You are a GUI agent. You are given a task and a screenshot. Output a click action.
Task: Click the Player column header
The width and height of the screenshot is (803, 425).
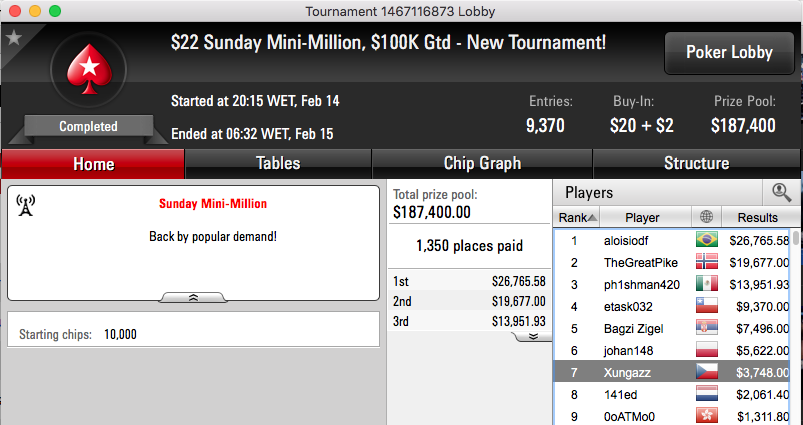[642, 217]
